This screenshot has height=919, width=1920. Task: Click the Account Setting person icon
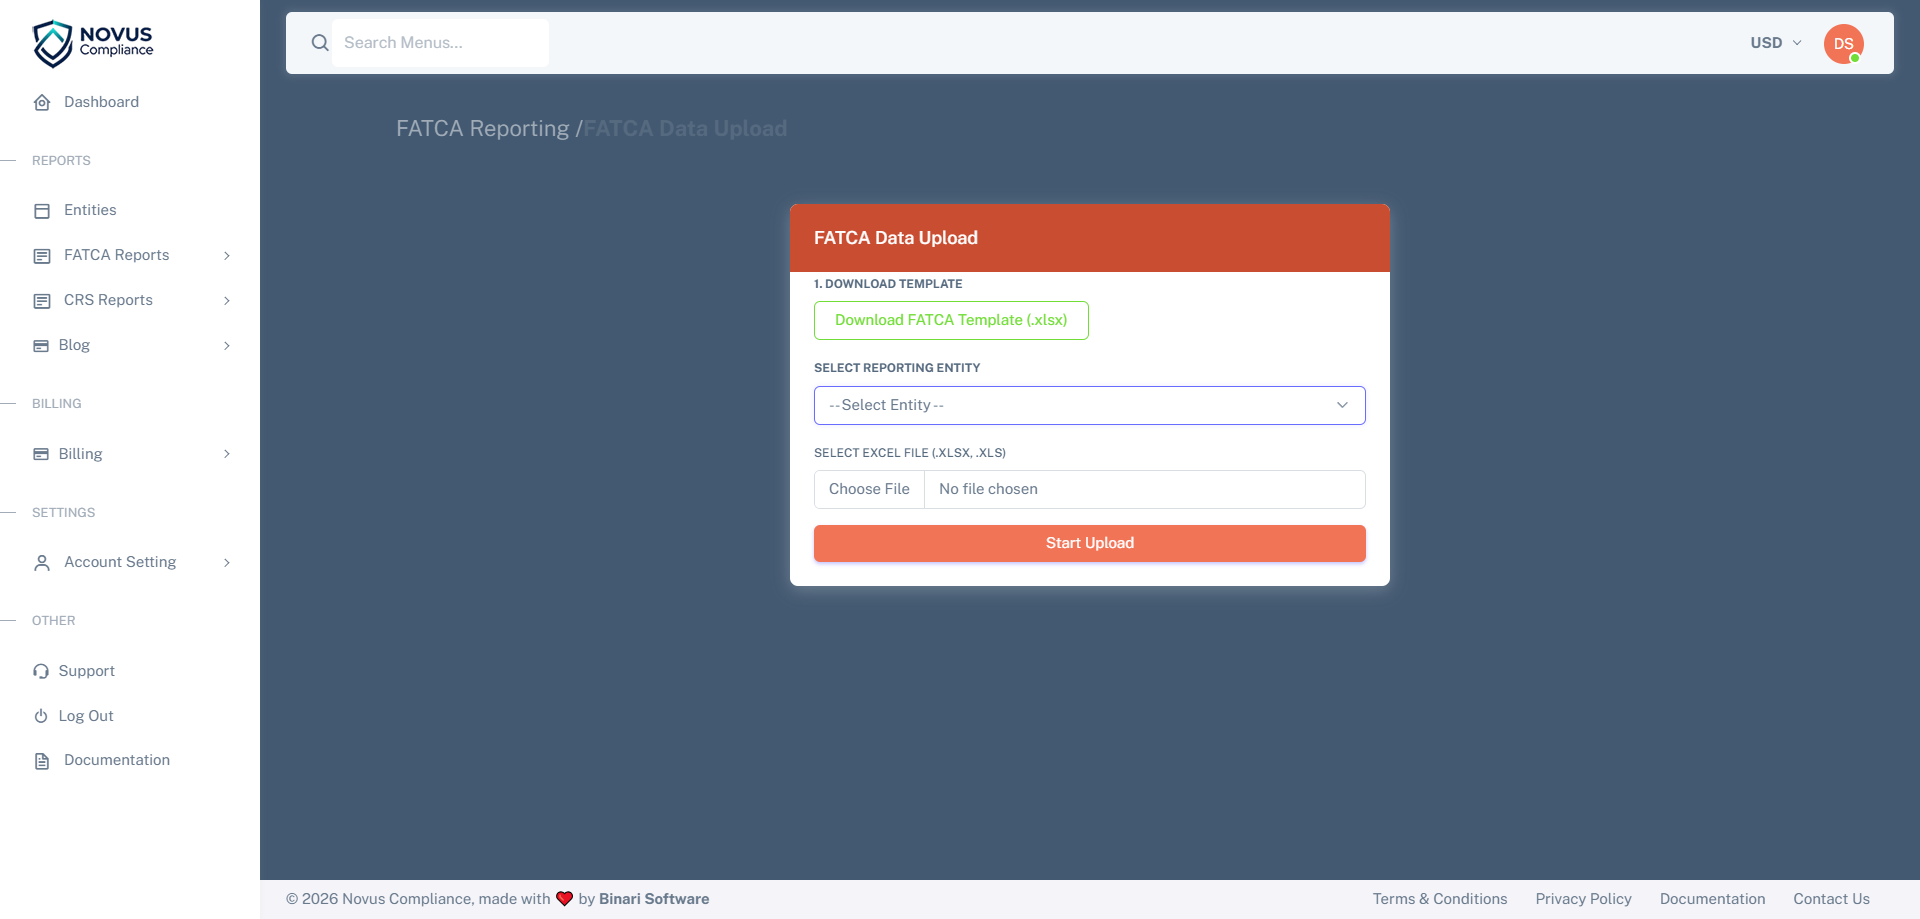pos(42,563)
